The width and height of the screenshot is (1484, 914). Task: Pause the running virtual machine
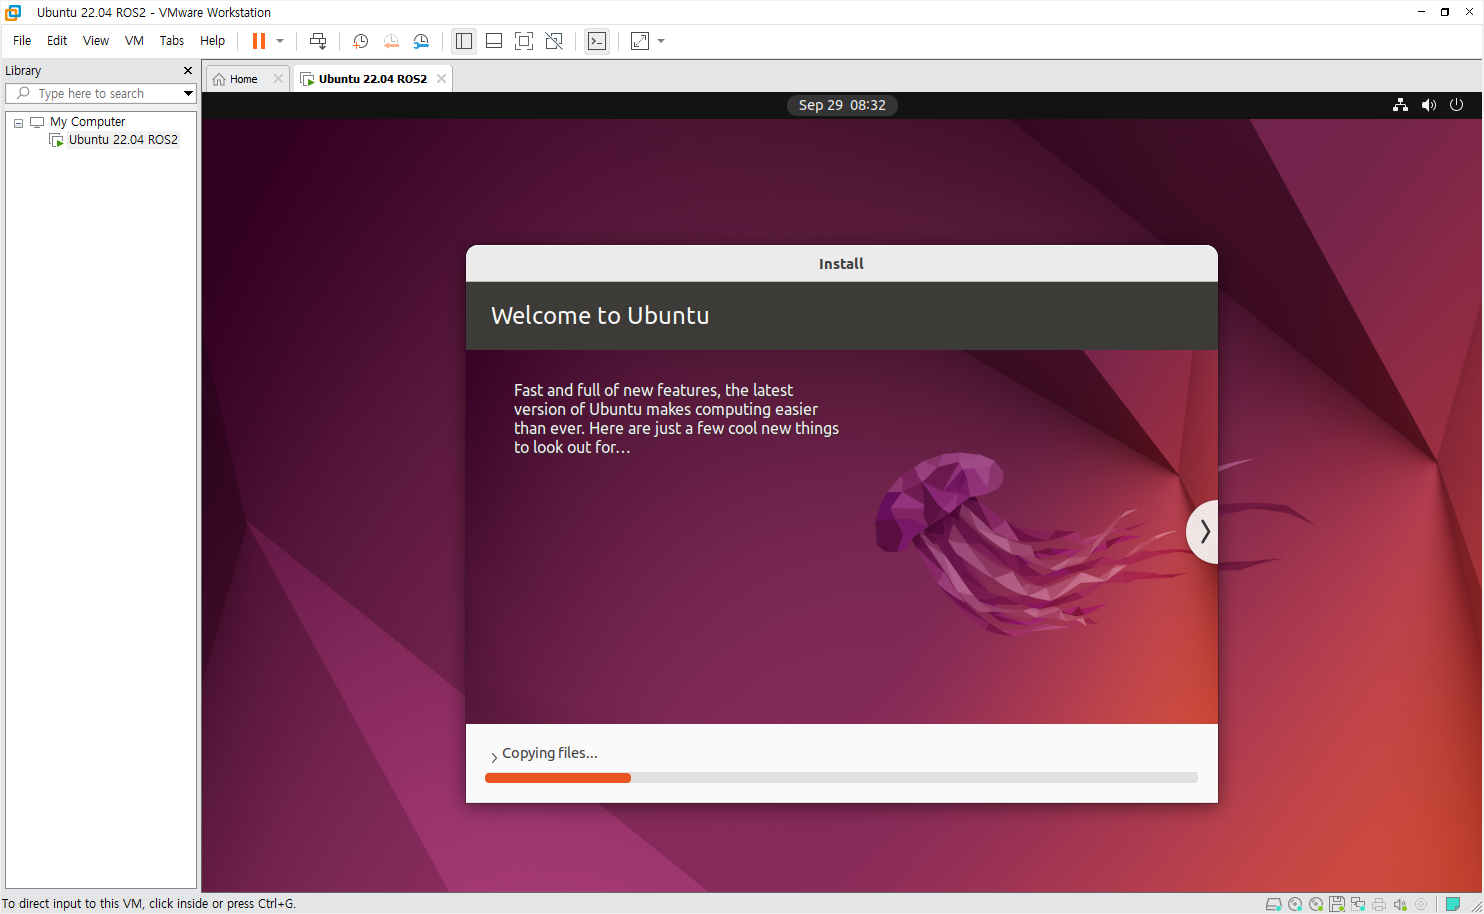coord(259,41)
